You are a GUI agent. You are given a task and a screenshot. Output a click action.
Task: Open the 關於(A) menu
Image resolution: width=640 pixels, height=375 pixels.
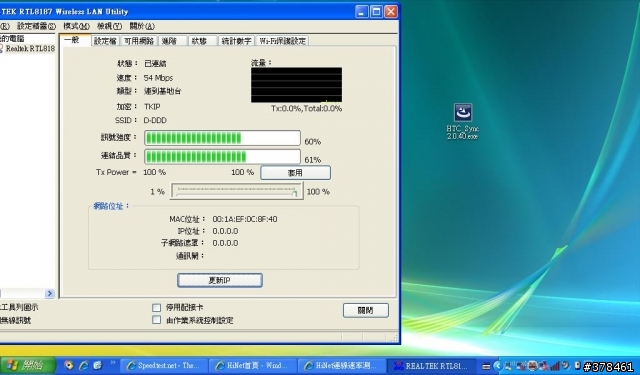click(x=142, y=27)
